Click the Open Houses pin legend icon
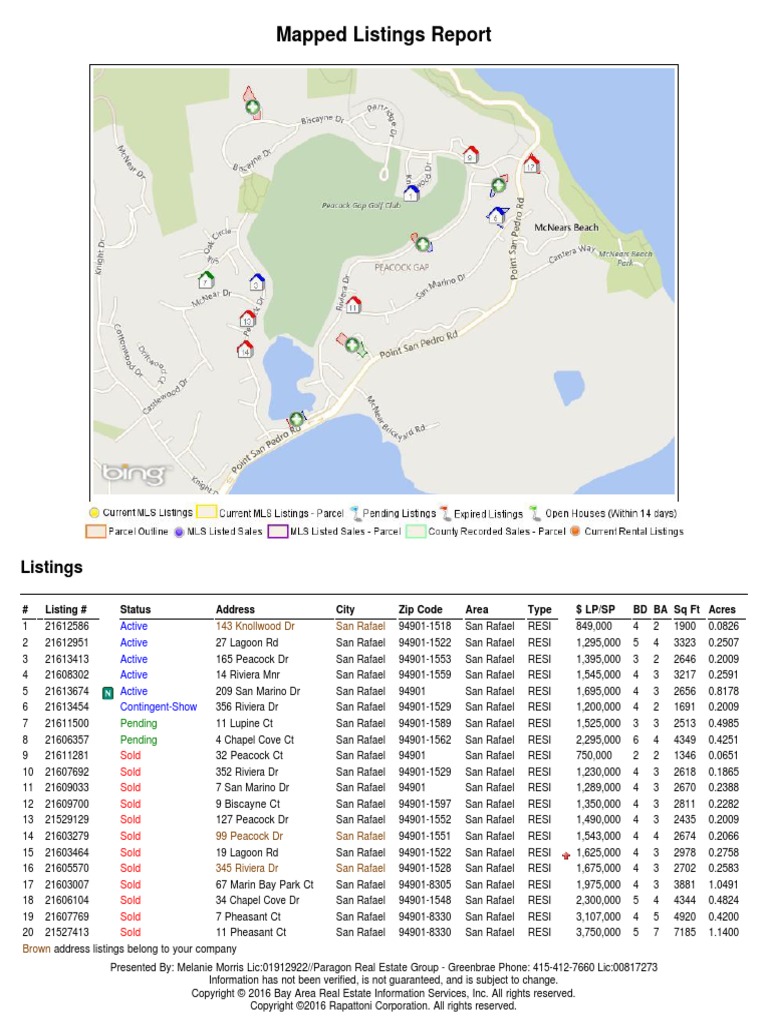 (536, 513)
